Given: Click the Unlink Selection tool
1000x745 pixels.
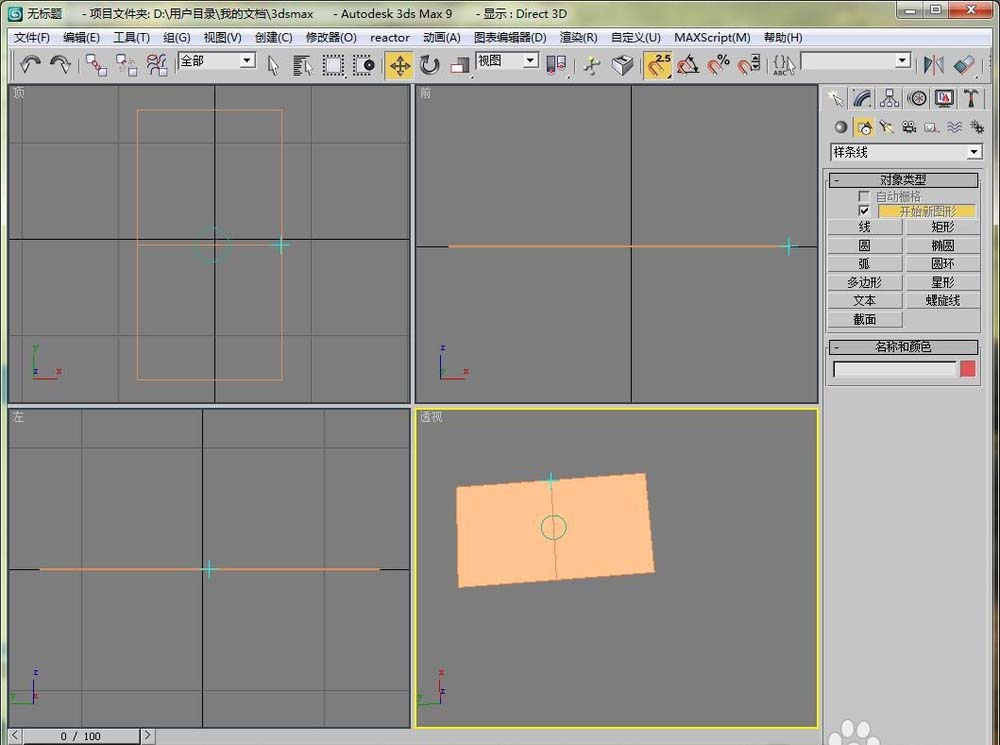Looking at the screenshot, I should [126, 64].
